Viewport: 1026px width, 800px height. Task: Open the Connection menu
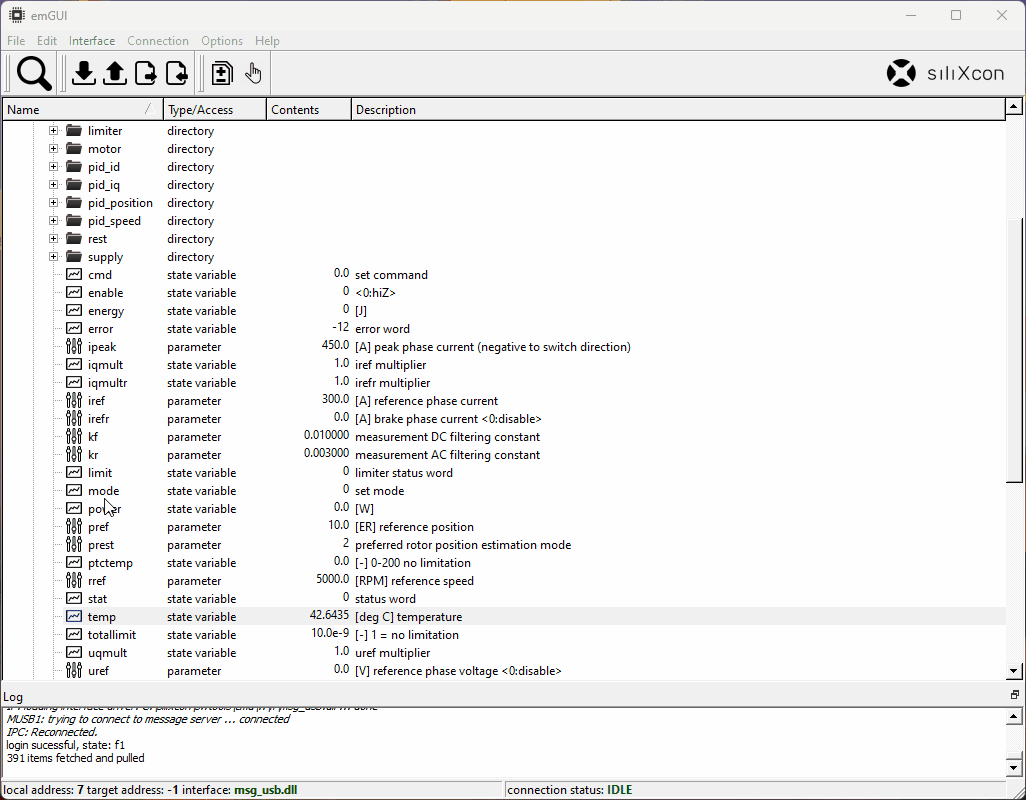(x=158, y=41)
